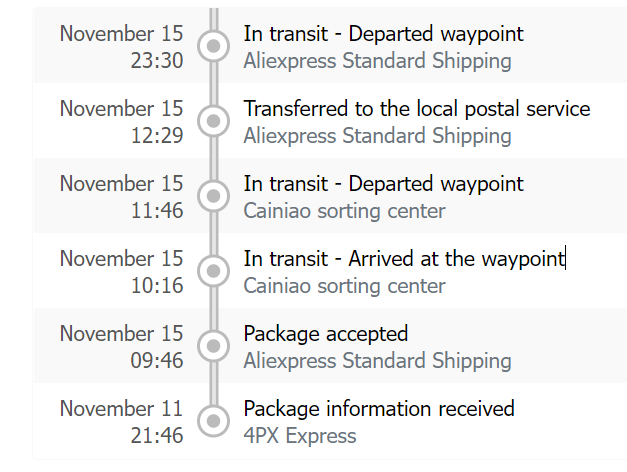Open the 'Package information received' event
This screenshot has height=472, width=627.
379,409
